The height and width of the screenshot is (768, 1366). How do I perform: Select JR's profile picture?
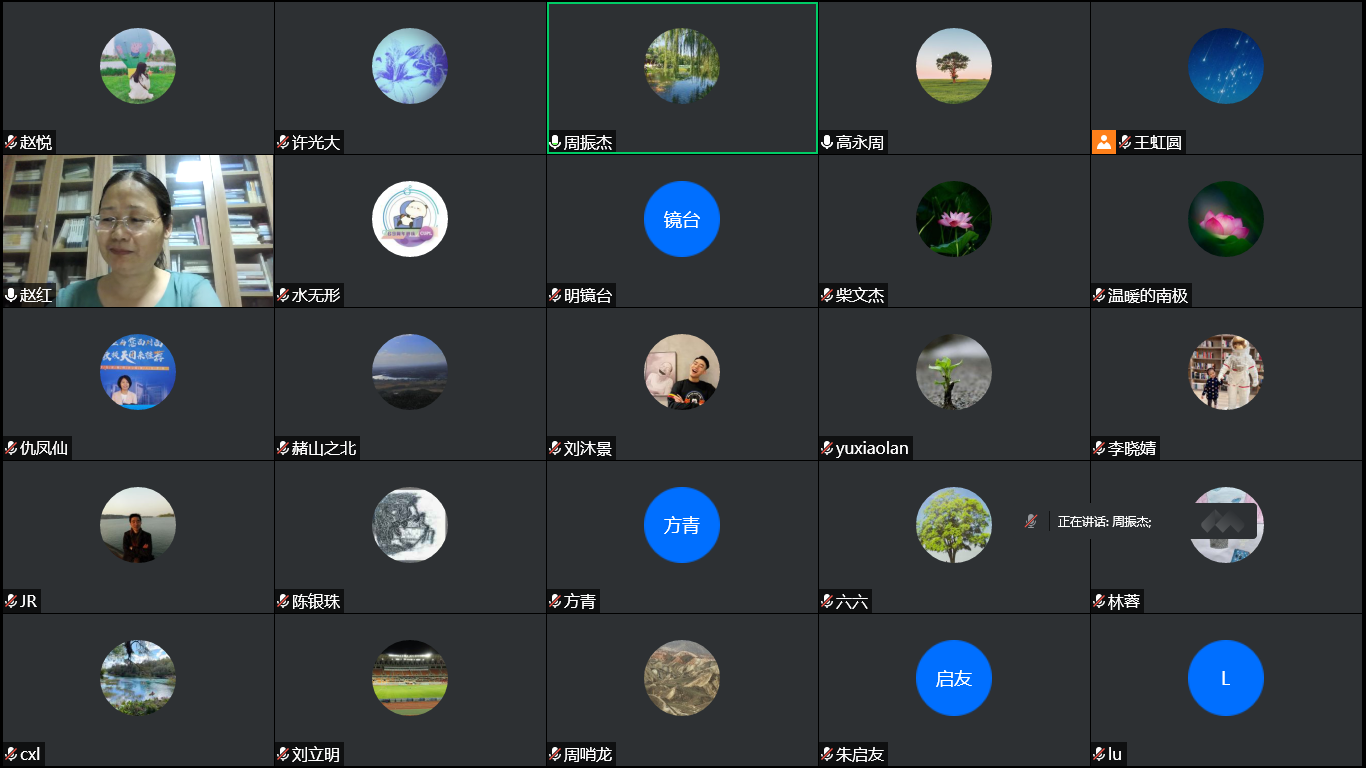138,525
